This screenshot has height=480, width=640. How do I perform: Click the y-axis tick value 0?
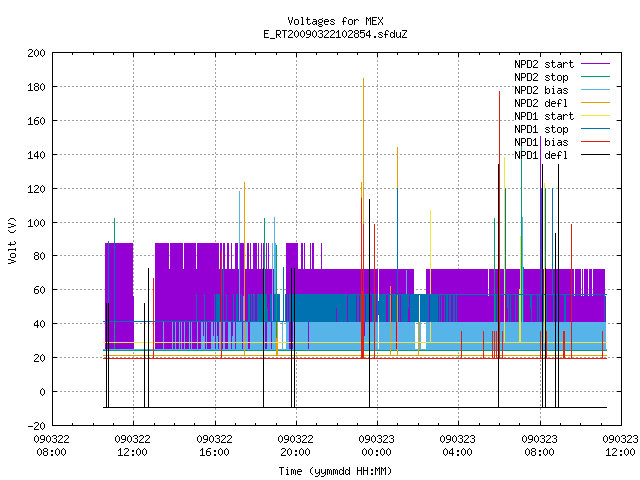[x=42, y=392]
